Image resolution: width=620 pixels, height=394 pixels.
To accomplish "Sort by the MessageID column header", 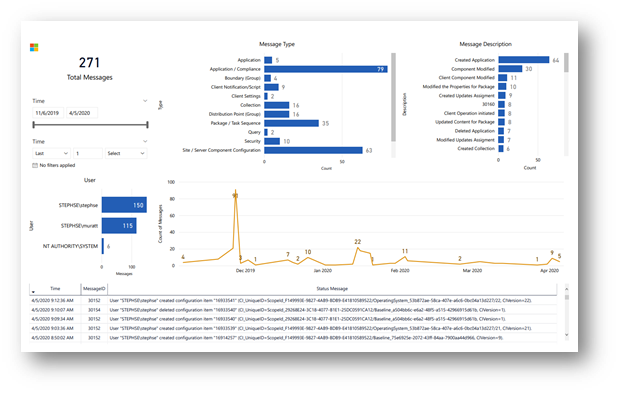I will (x=94, y=288).
